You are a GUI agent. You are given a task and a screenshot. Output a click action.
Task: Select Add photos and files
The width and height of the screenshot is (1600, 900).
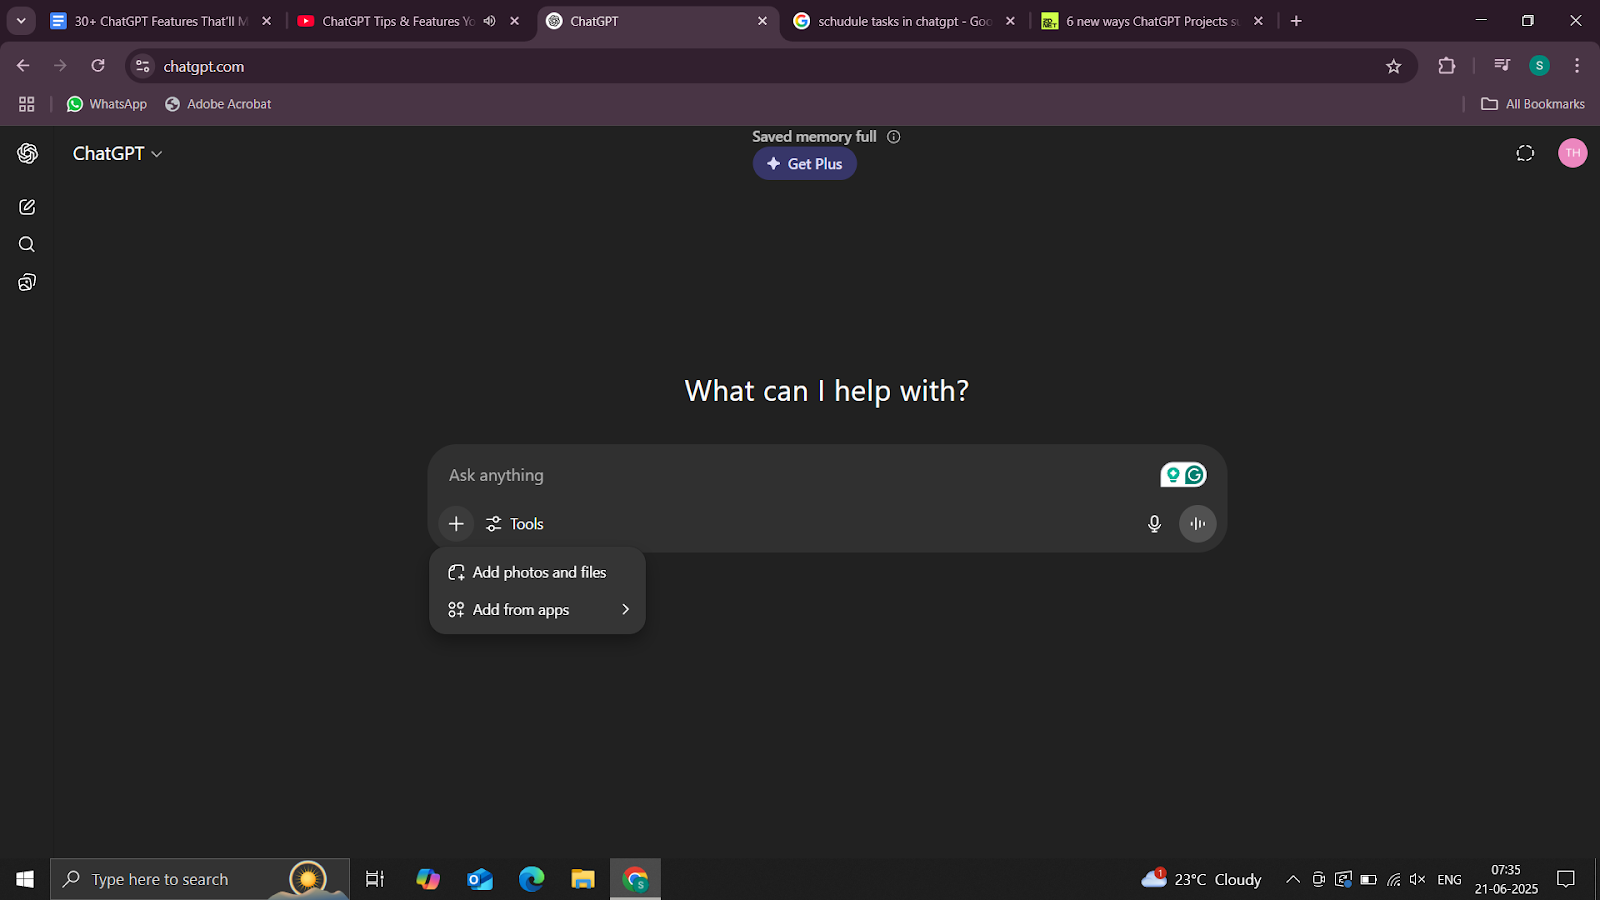[x=537, y=572]
